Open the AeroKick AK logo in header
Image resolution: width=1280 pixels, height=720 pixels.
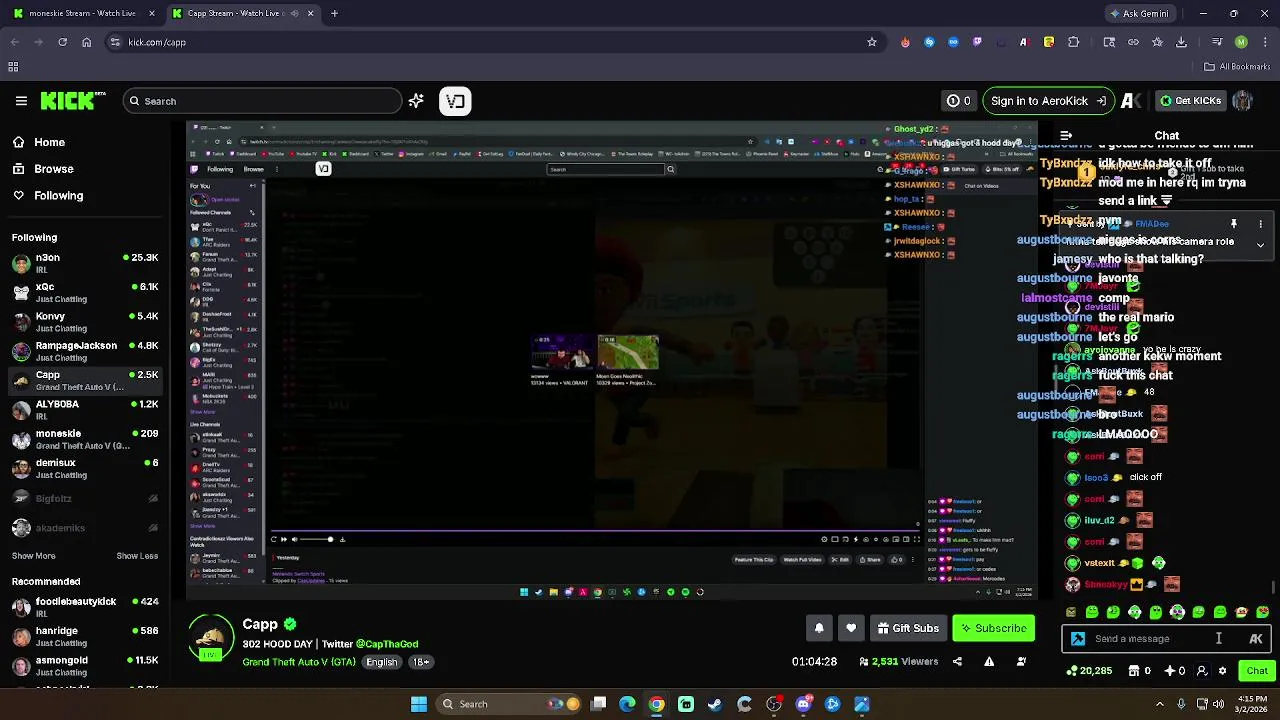click(x=1131, y=101)
